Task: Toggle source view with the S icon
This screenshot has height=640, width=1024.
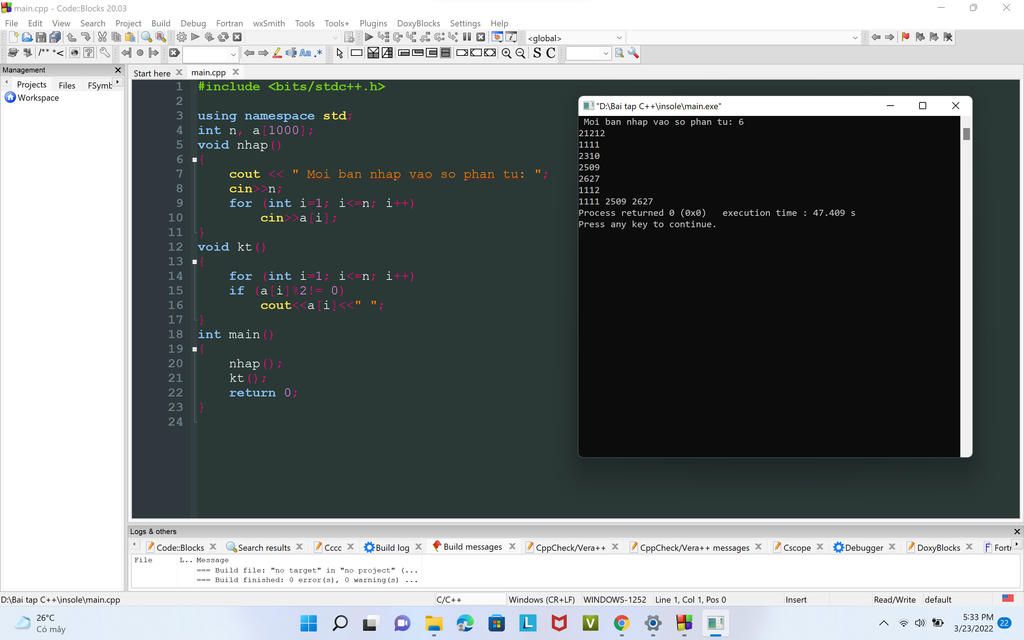Action: coord(537,53)
